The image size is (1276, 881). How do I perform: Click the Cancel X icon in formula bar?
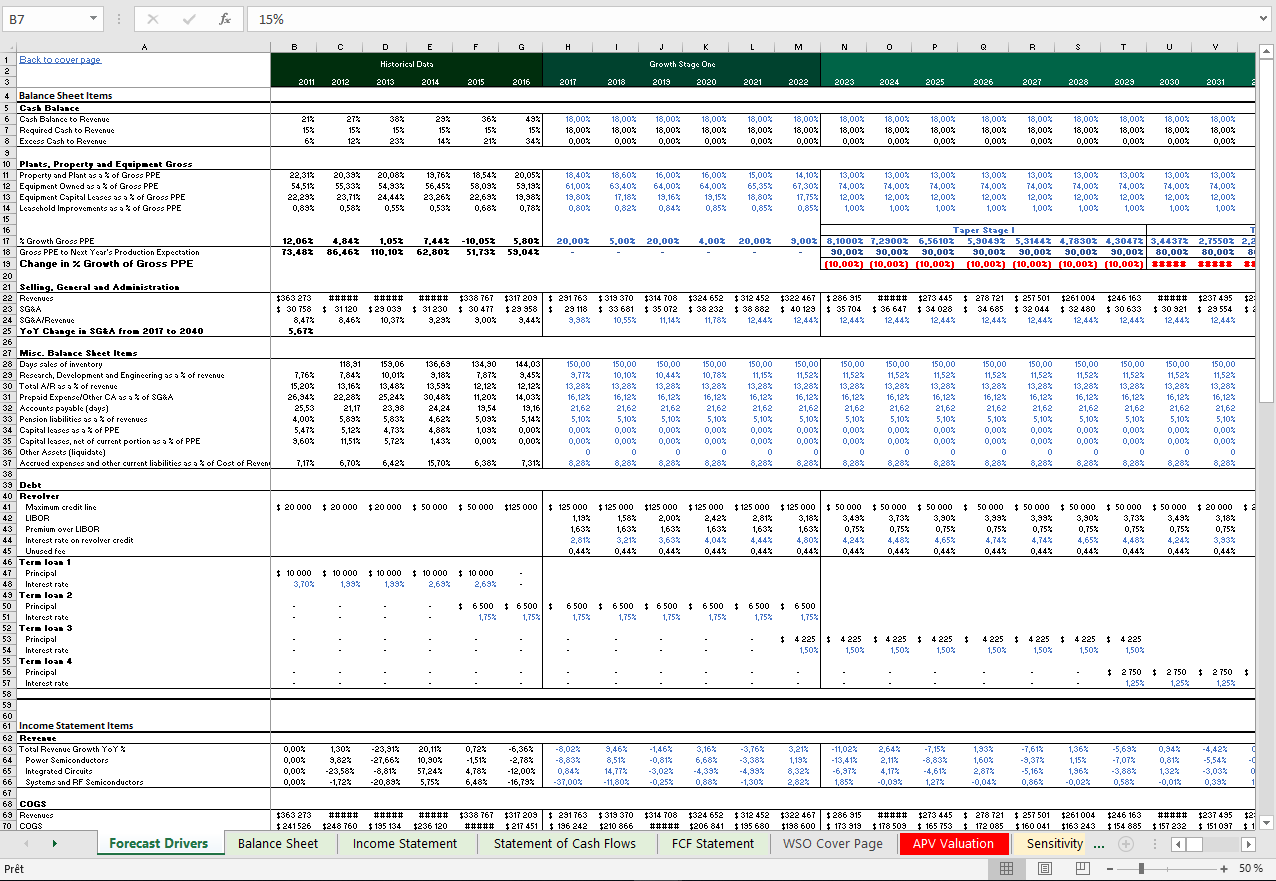click(153, 19)
